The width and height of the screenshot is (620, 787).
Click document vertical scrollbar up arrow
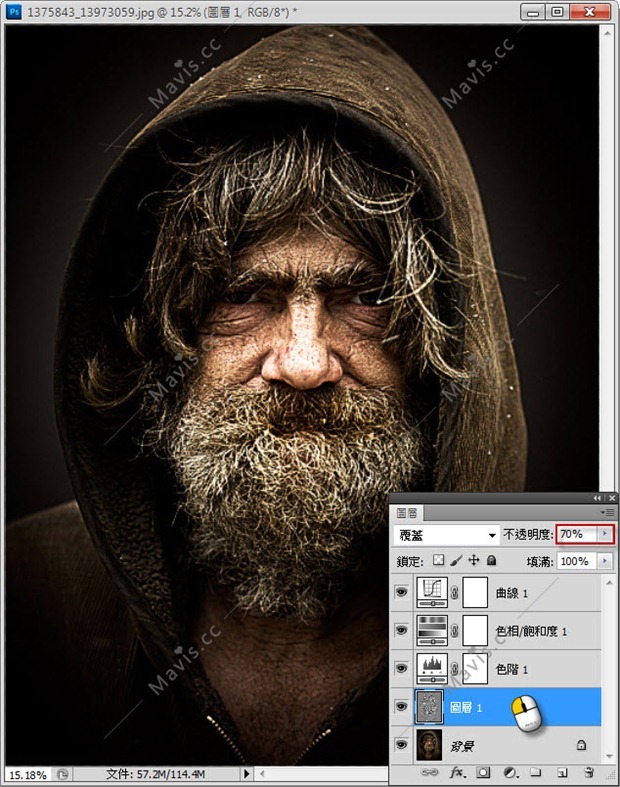coord(607,34)
